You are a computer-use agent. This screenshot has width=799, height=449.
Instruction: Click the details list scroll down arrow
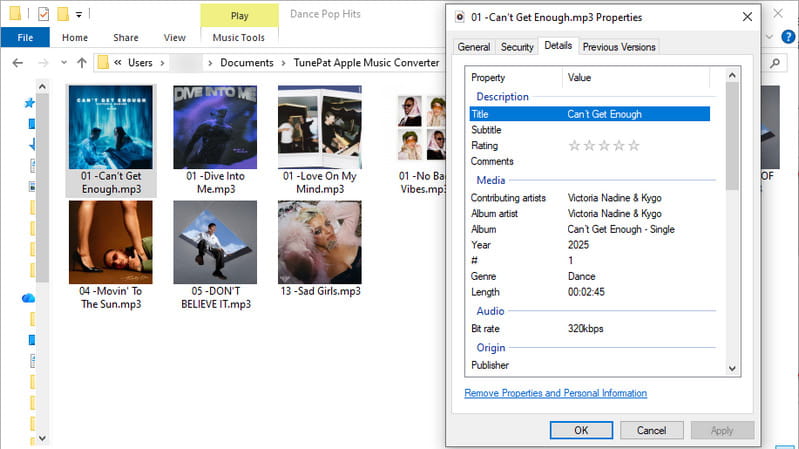click(x=732, y=368)
